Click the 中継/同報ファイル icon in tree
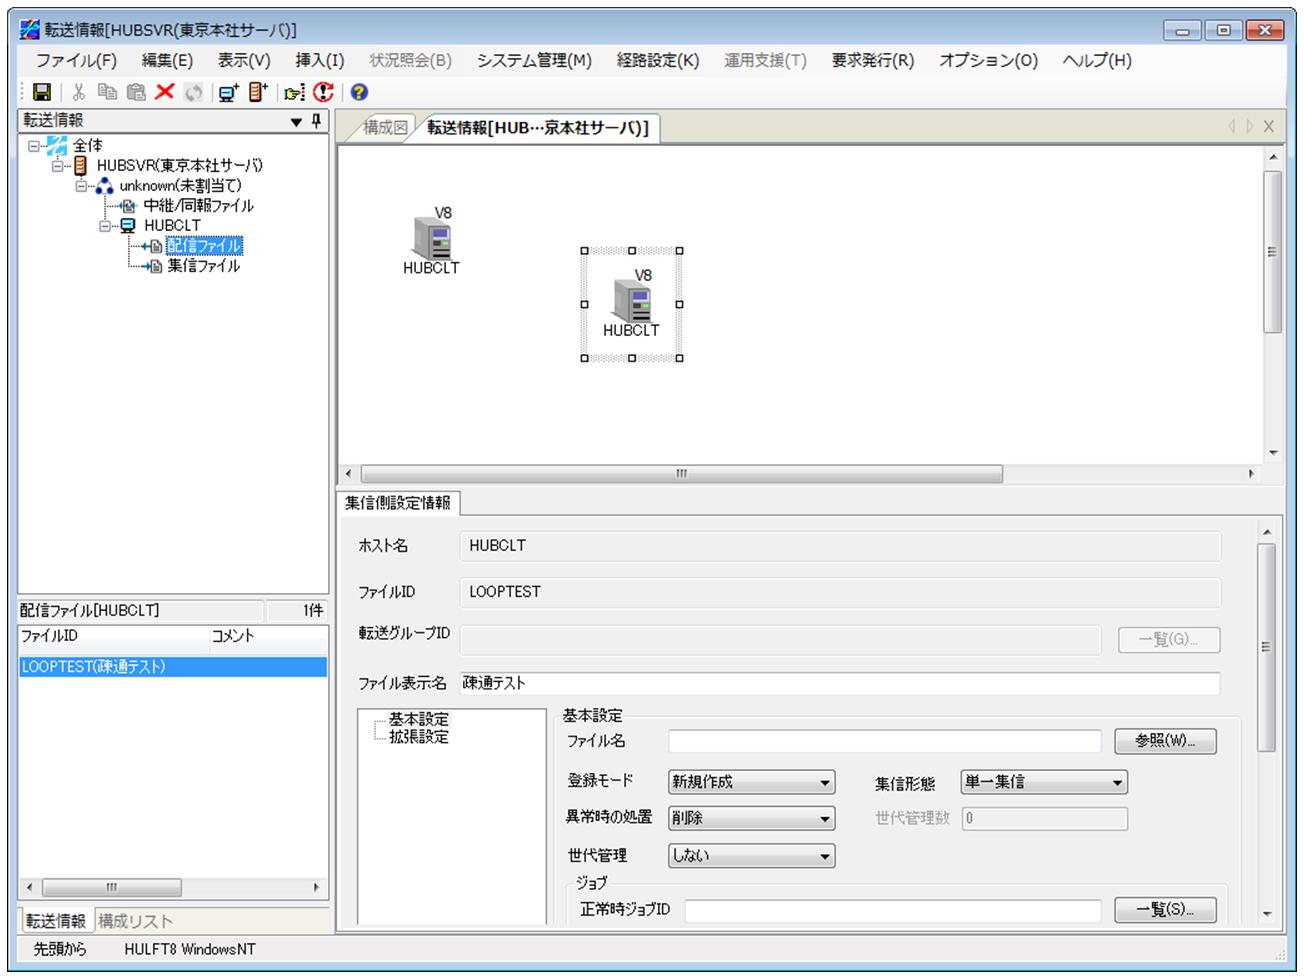The image size is (1304, 979). click(x=128, y=206)
